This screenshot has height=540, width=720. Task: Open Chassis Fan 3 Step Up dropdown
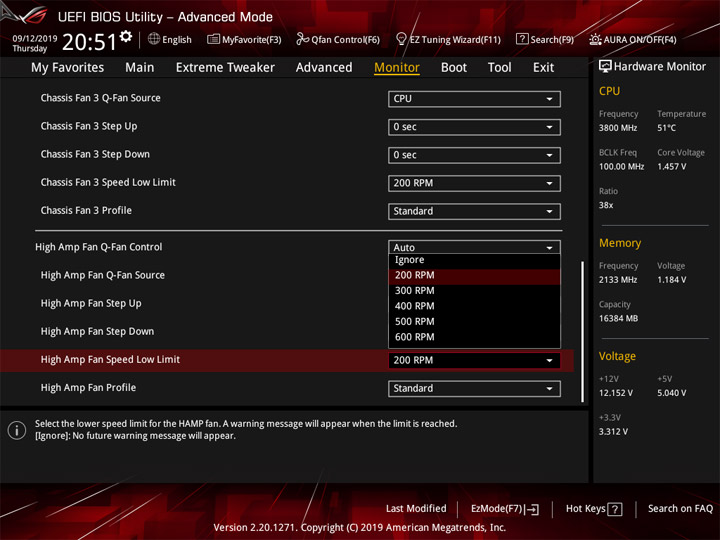point(474,127)
